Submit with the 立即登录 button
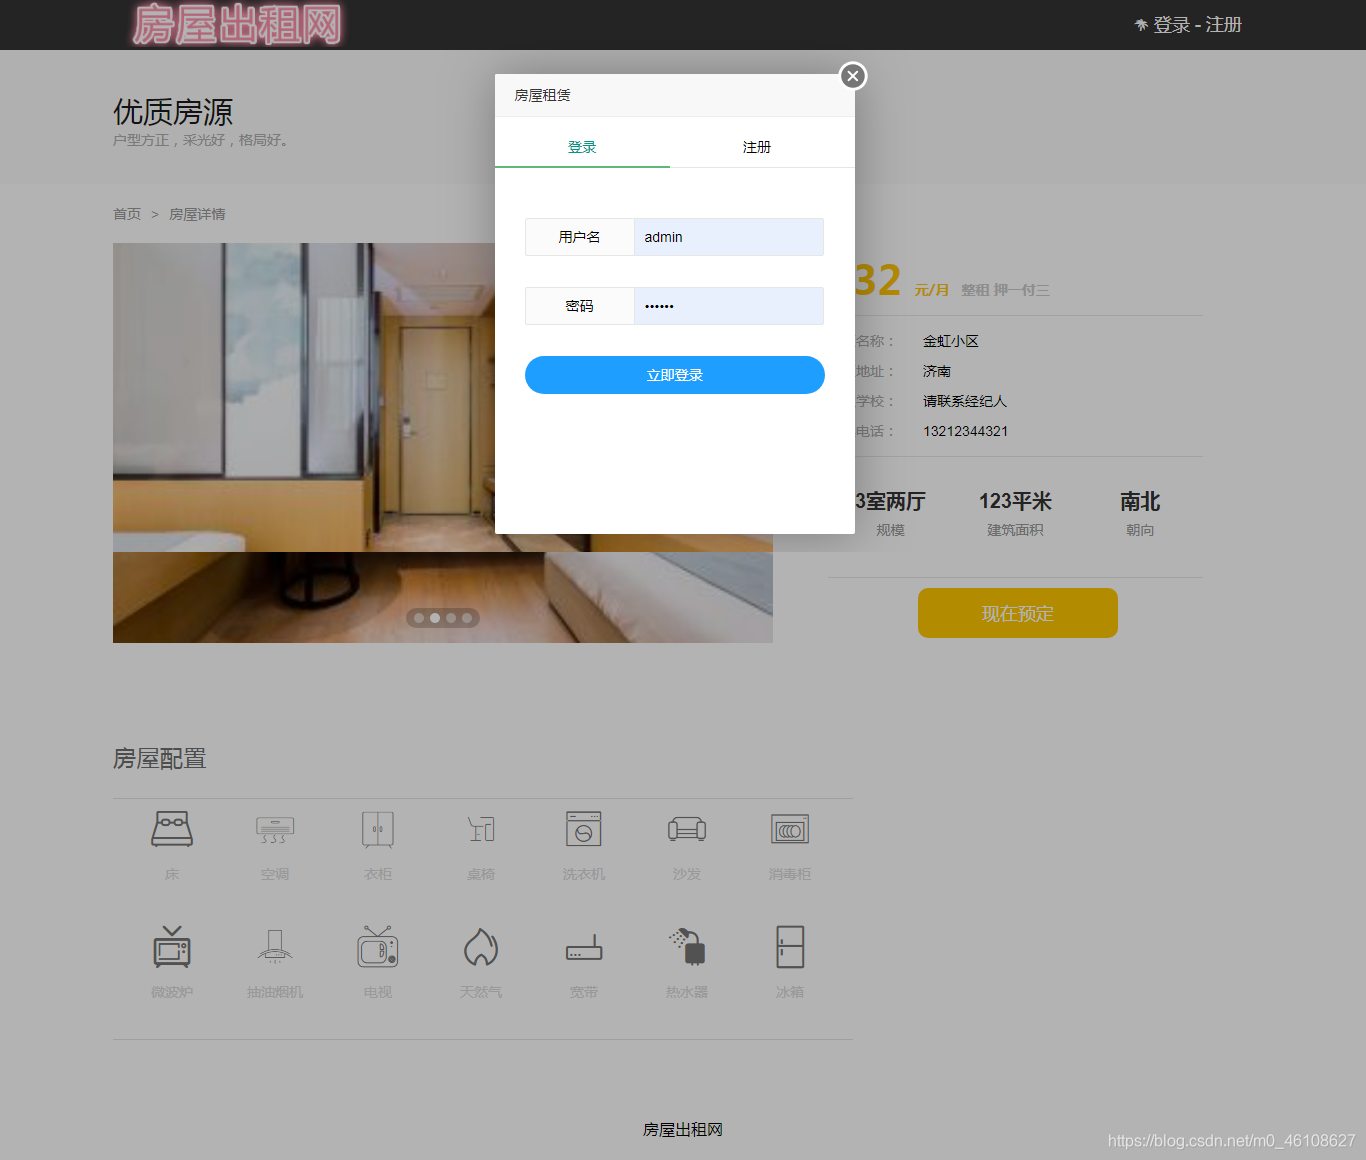The image size is (1366, 1160). pos(675,375)
